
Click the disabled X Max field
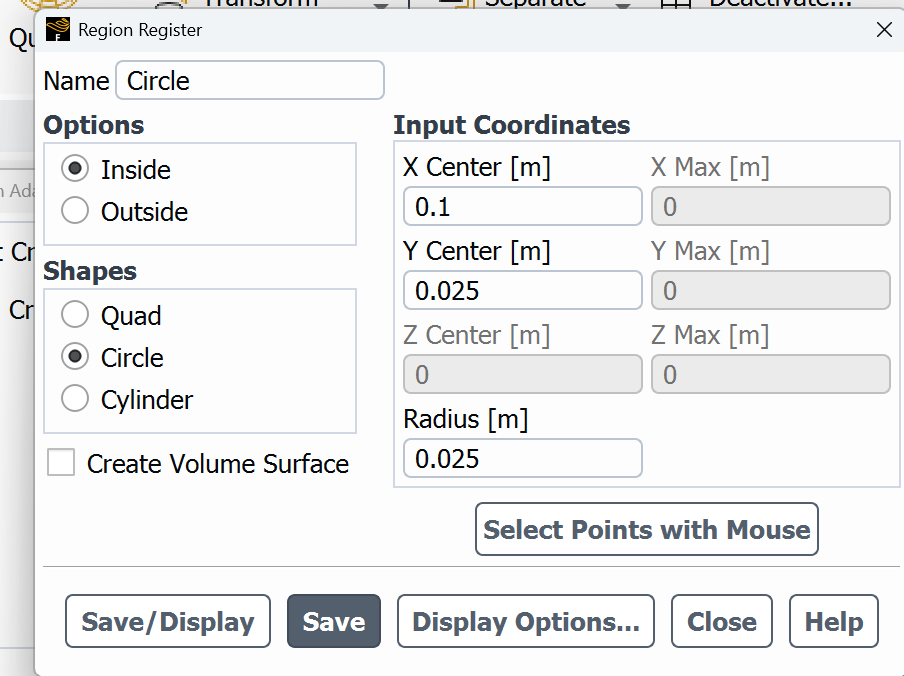pyautogui.click(x=770, y=207)
